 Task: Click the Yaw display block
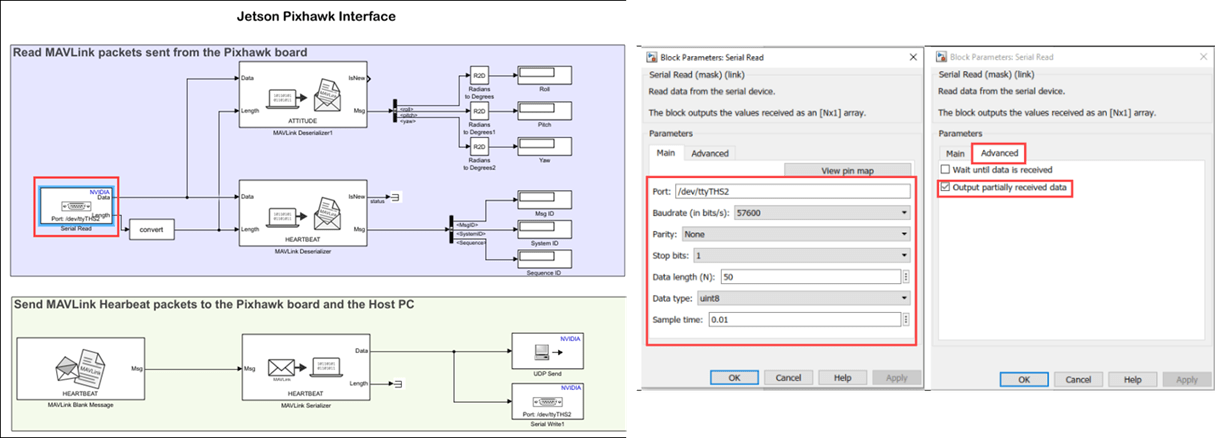tap(543, 147)
